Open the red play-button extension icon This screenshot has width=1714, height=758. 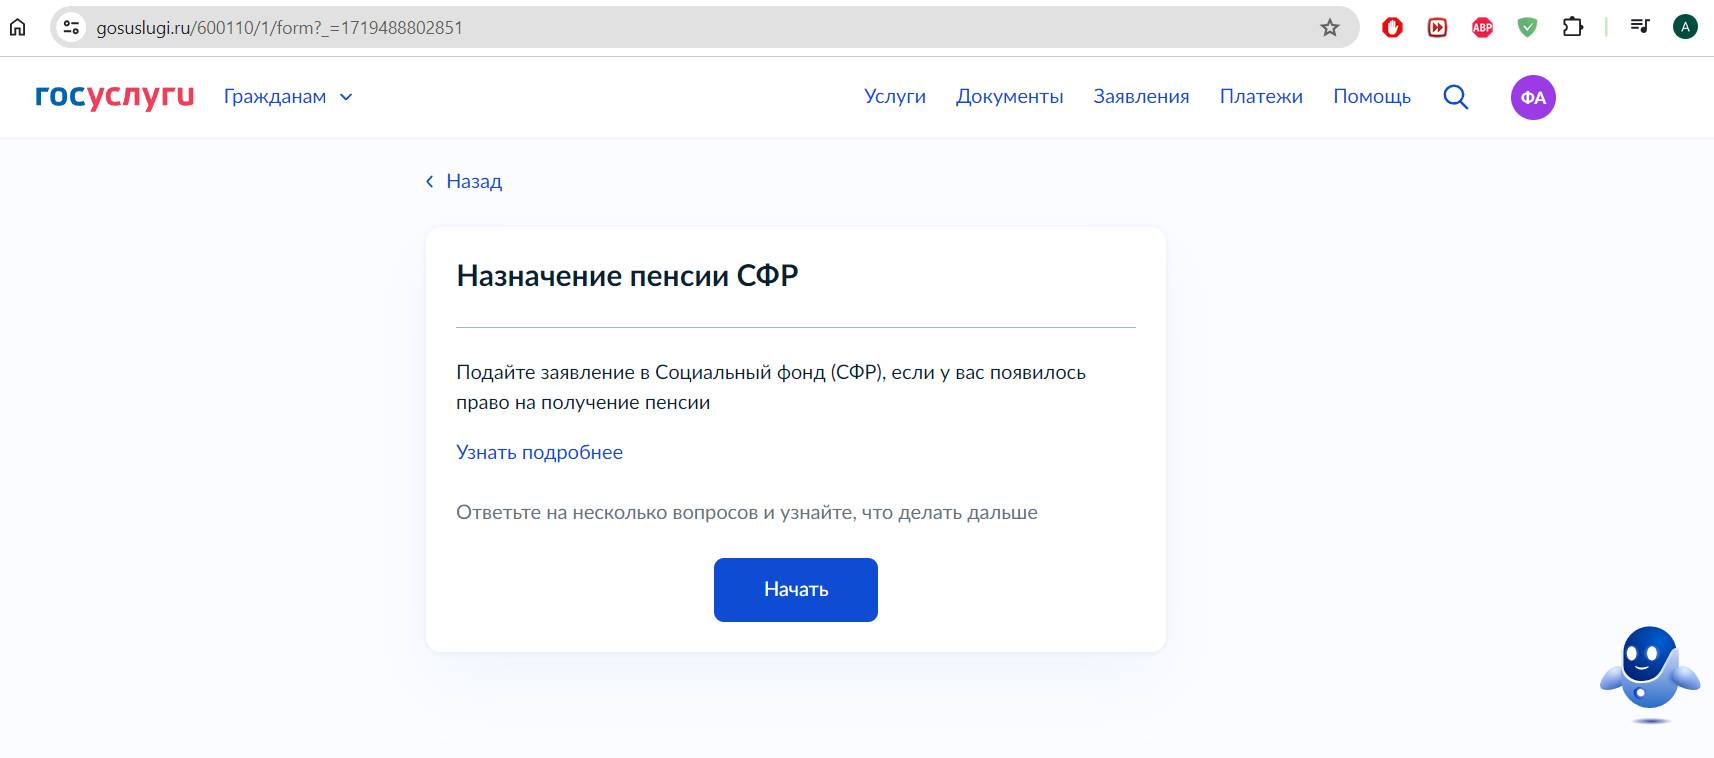1437,28
